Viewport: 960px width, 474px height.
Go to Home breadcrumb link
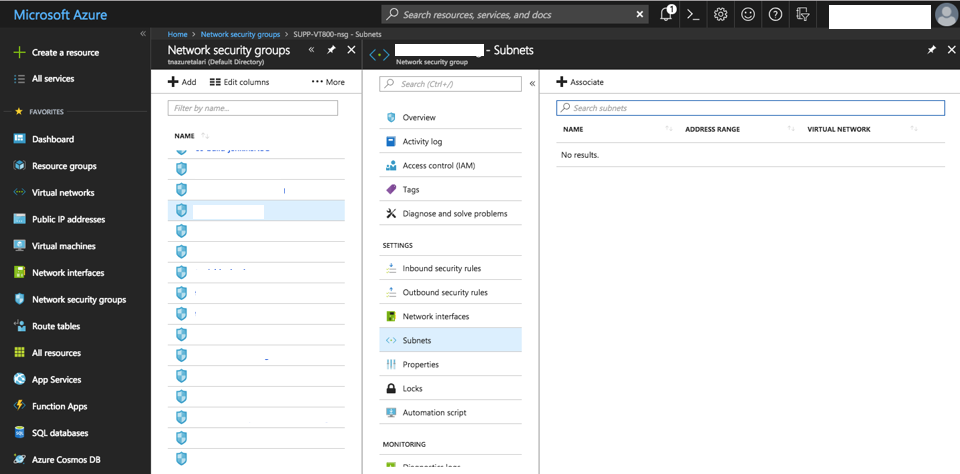(178, 34)
